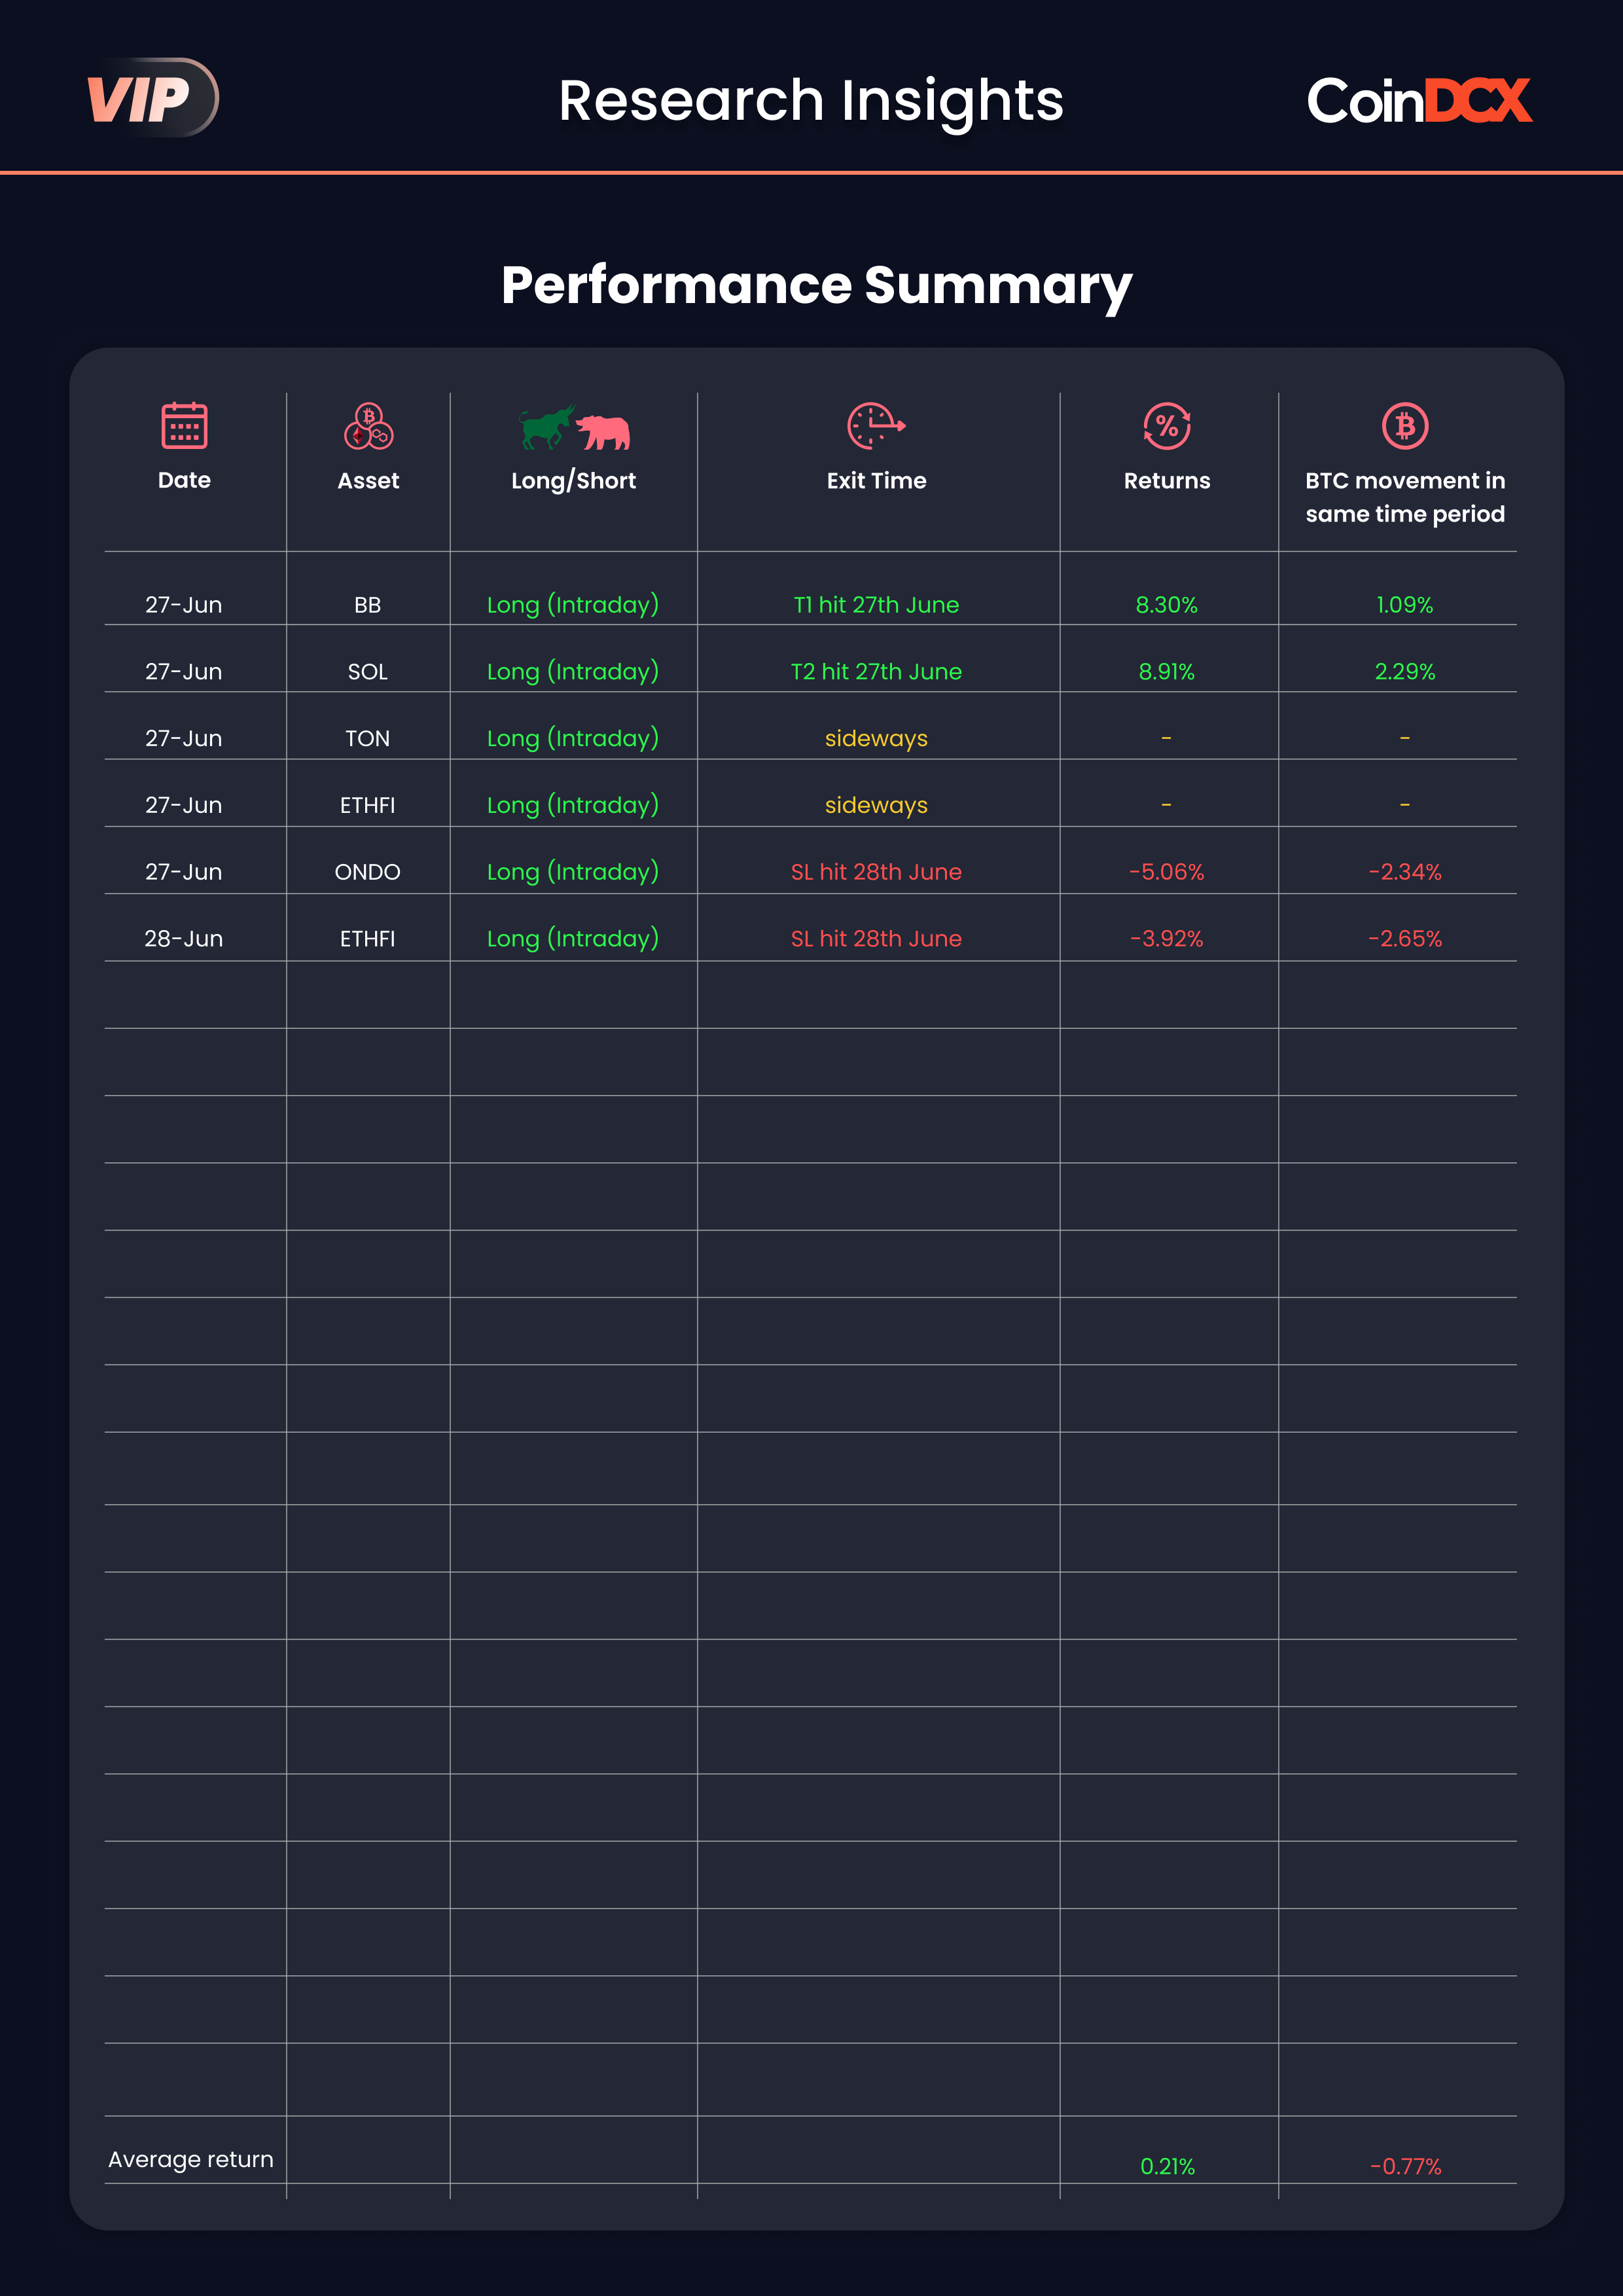
Task: Click Long (Intraday) in the TON row
Action: pyautogui.click(x=573, y=739)
